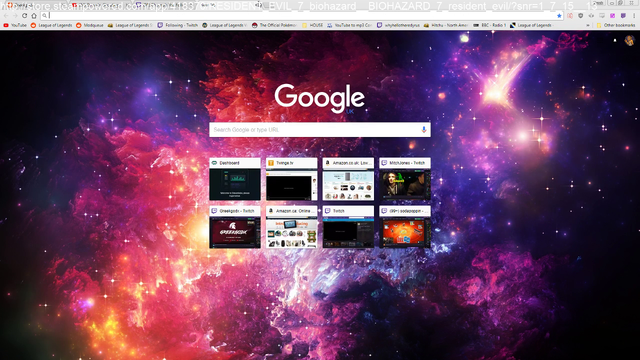640x360 pixels.
Task: Open the (99+) sodapoppin tile
Action: point(405,227)
